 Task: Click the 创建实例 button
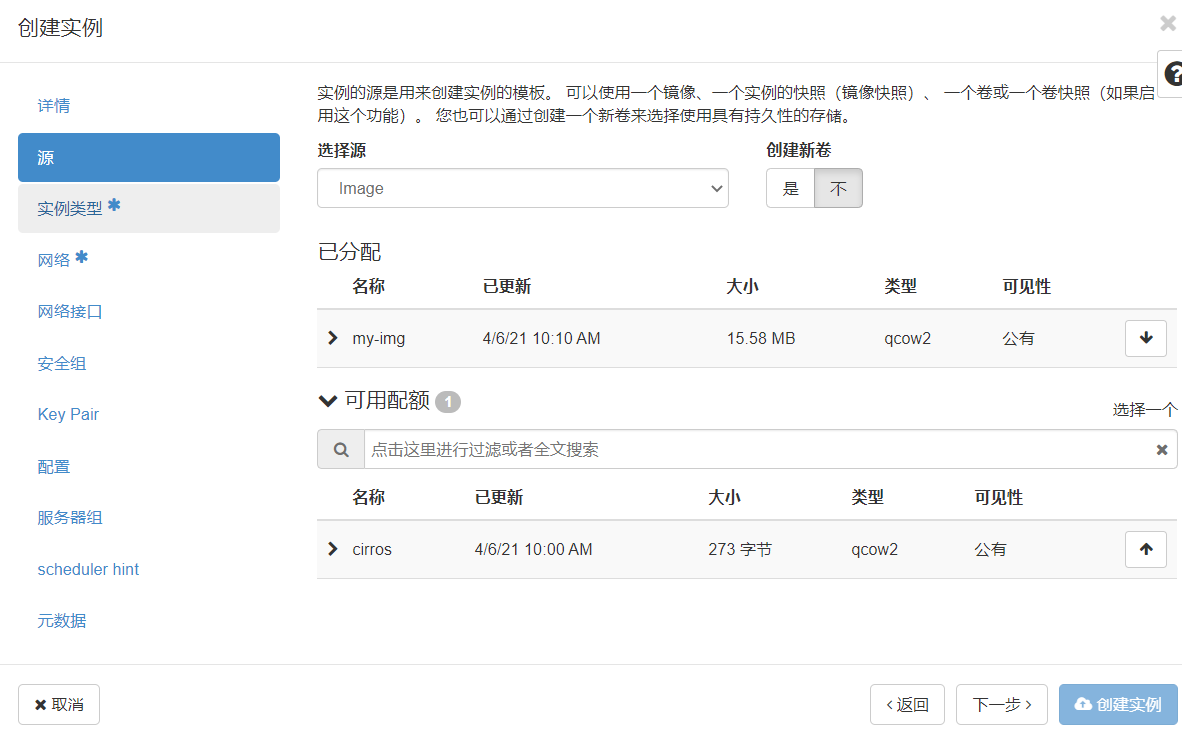[x=1118, y=704]
